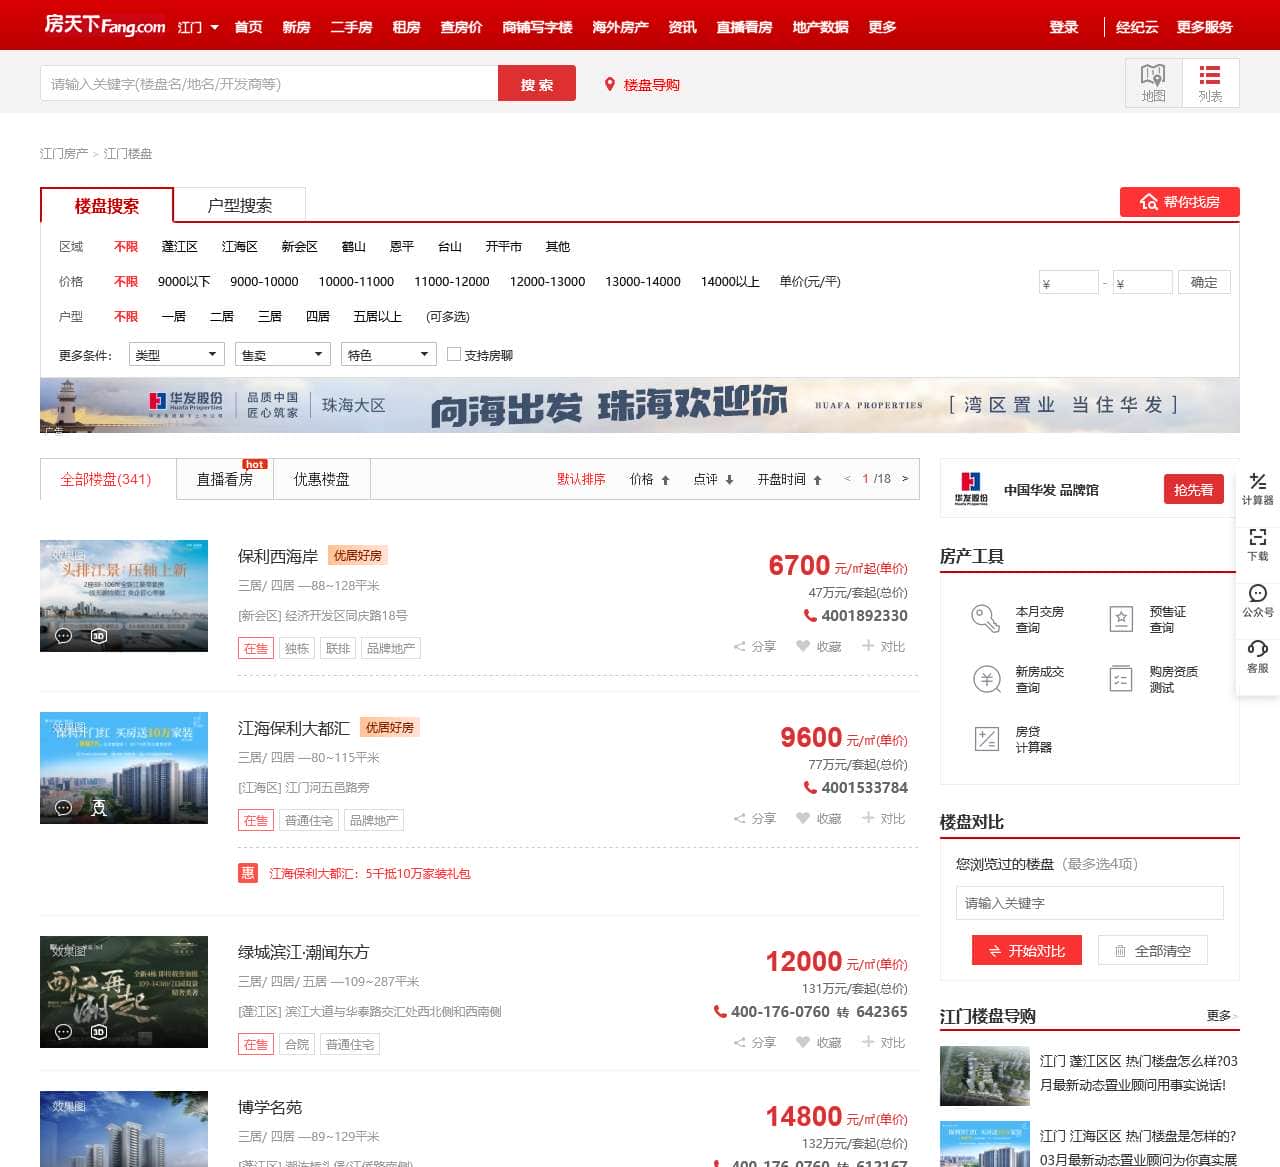Select 一居 room type filter
The width and height of the screenshot is (1280, 1167).
(x=174, y=316)
